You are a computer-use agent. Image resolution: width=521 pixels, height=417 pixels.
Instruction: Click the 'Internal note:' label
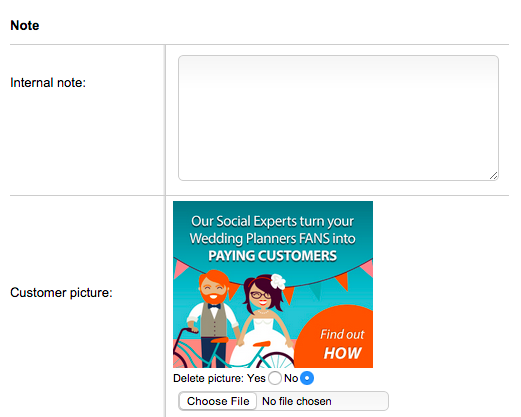coord(48,83)
